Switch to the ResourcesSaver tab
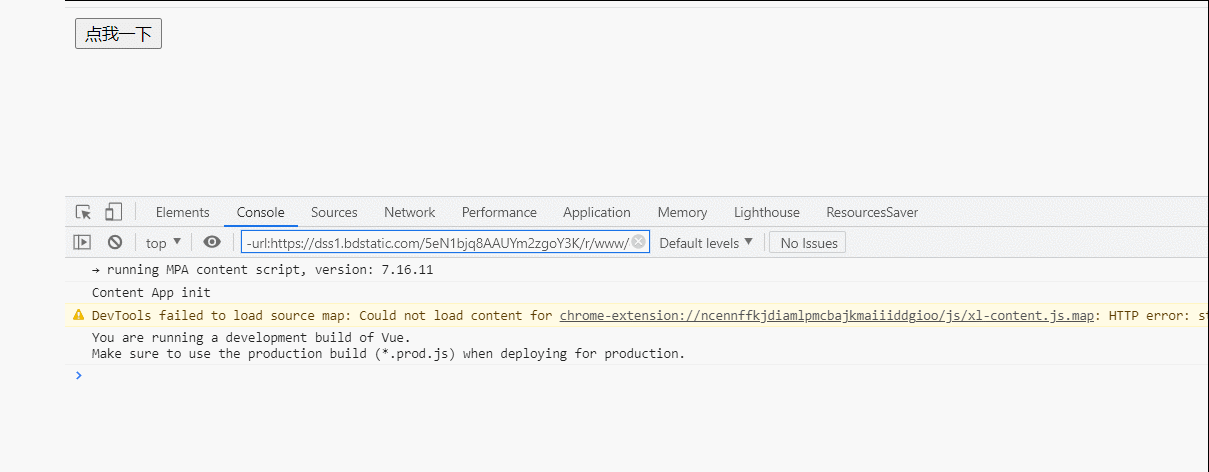 872,212
